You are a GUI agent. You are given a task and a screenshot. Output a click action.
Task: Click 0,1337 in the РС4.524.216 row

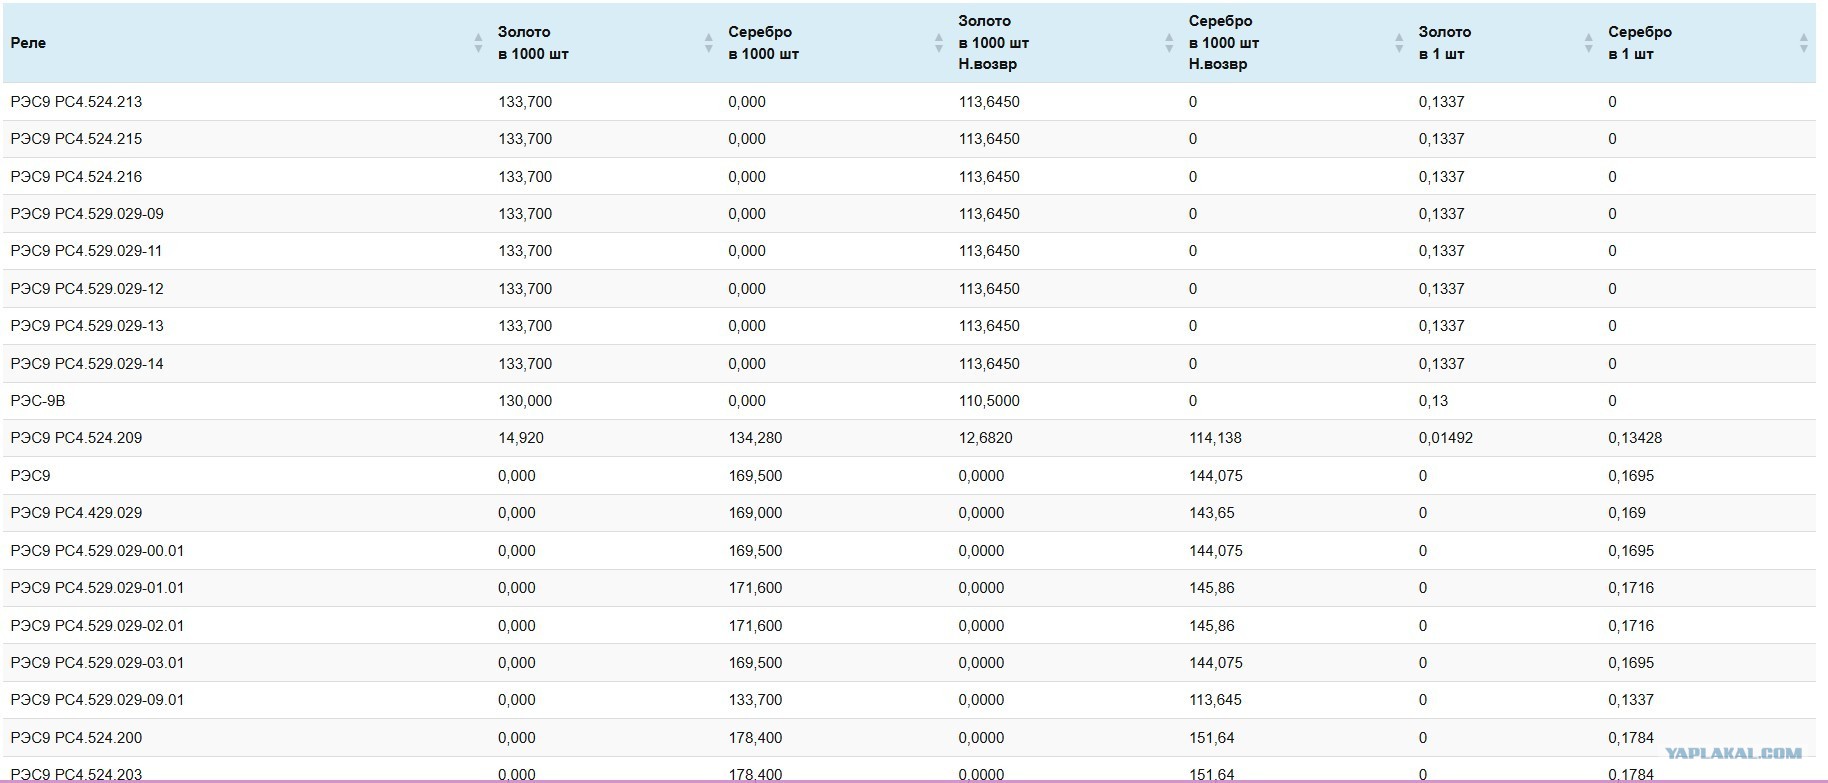1441,177
